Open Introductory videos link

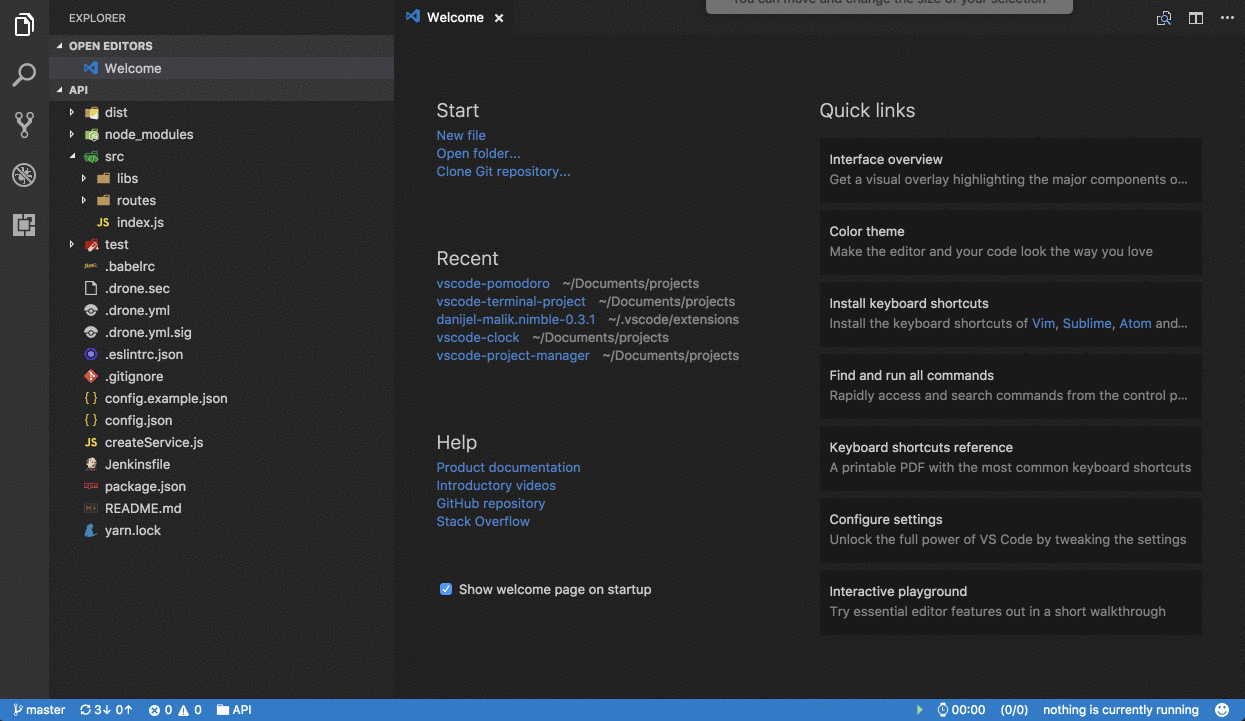coord(496,485)
